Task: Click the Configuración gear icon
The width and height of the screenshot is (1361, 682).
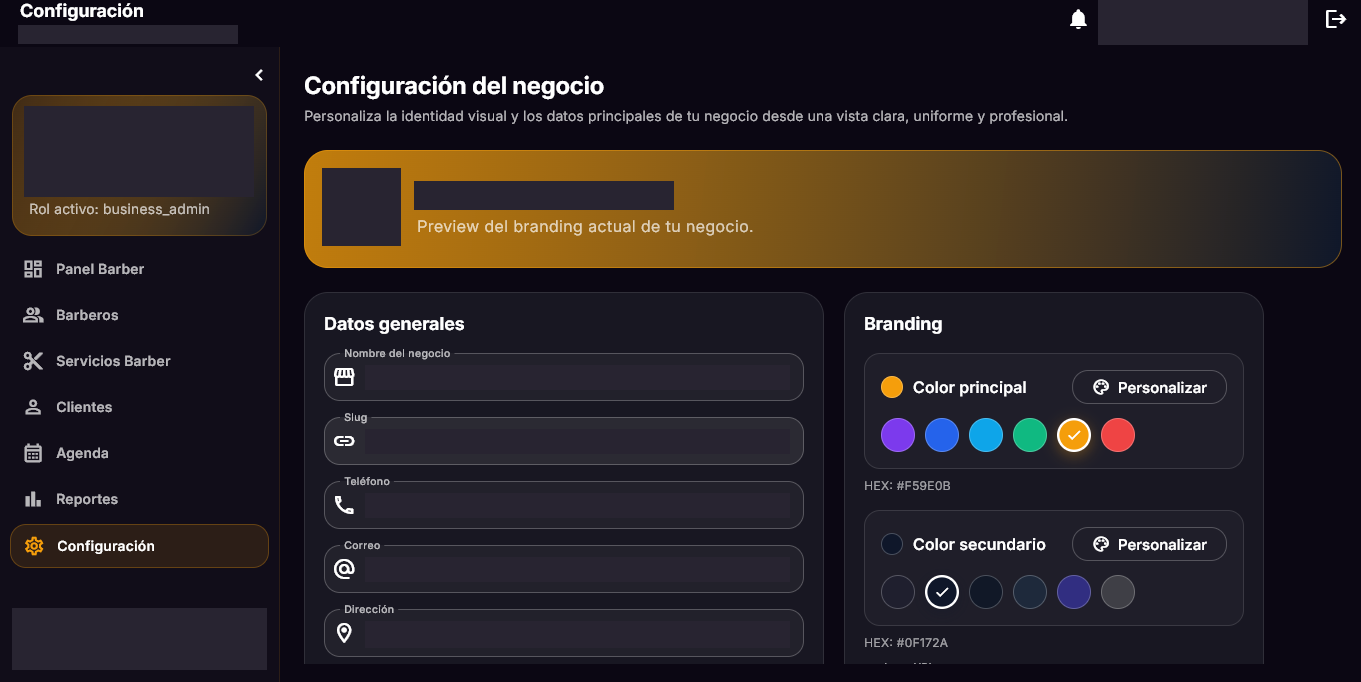Action: tap(34, 546)
